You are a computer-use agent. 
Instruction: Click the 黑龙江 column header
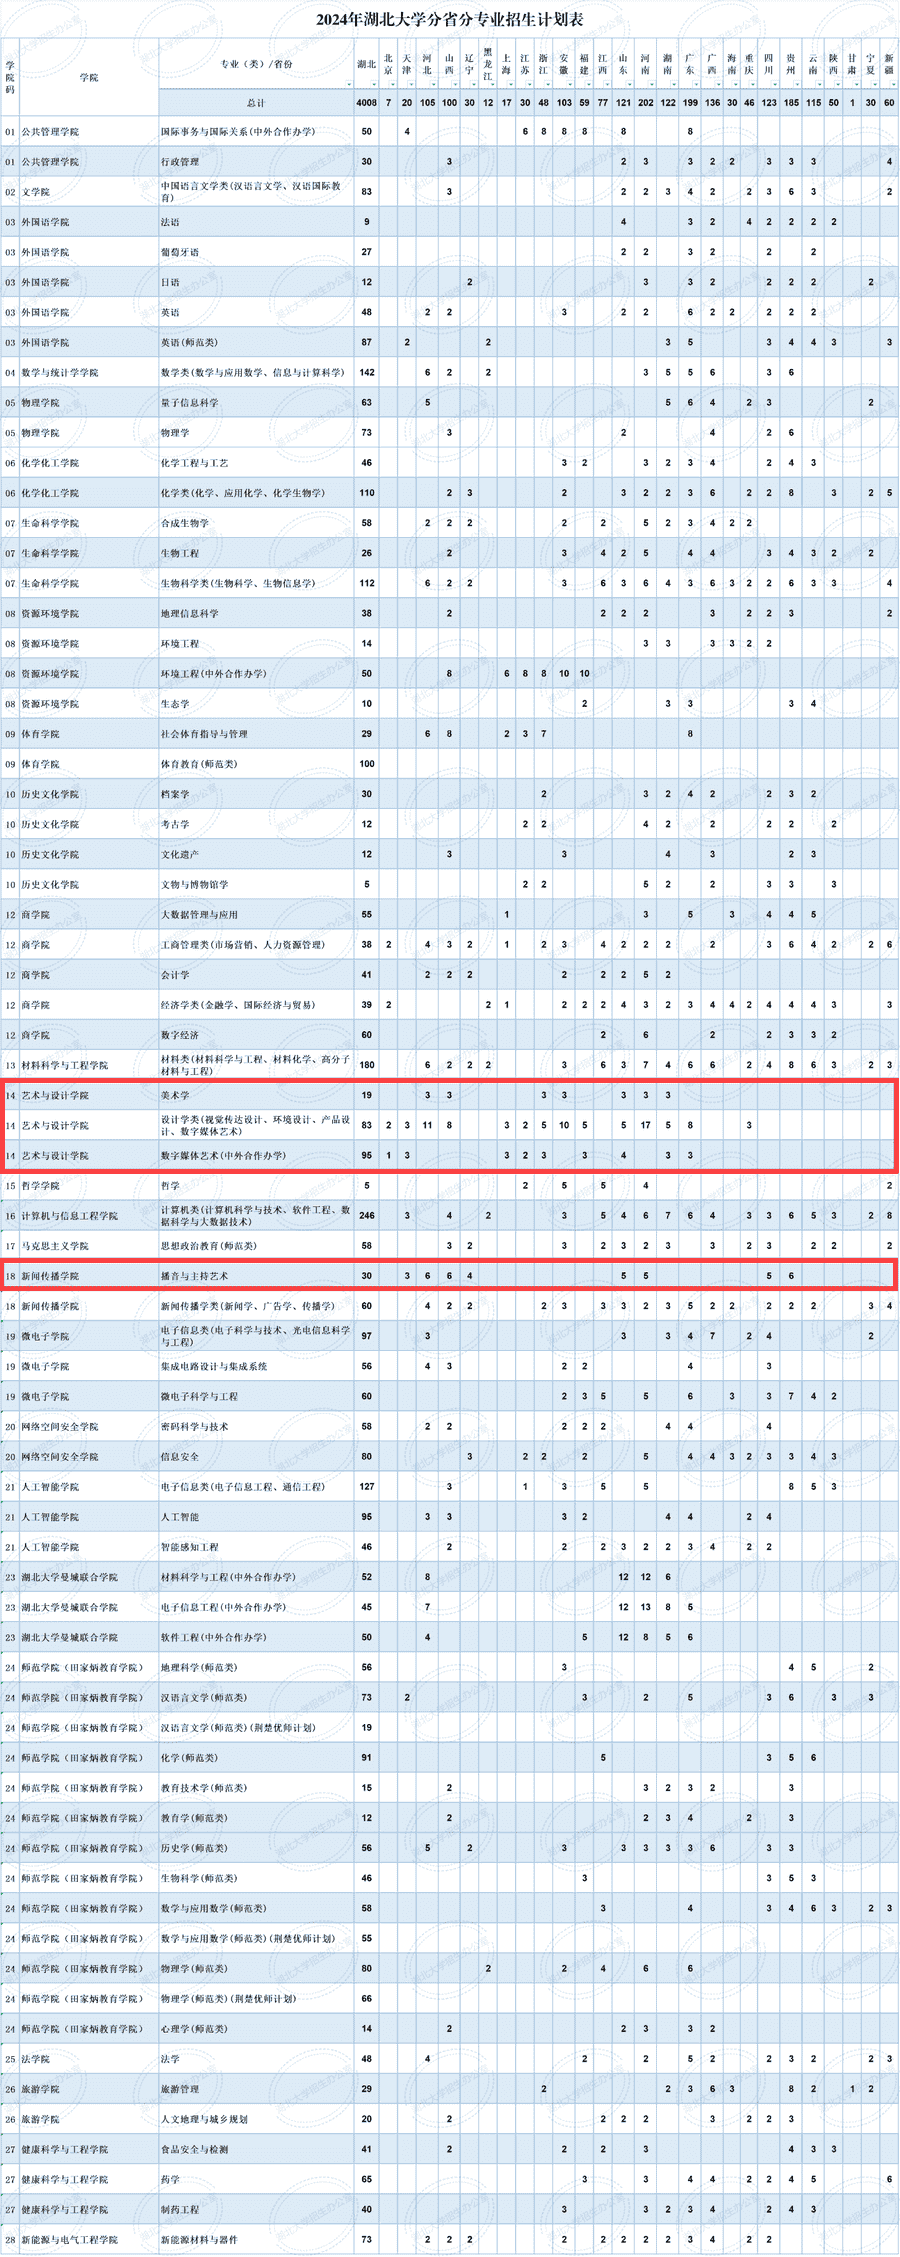tap(488, 64)
